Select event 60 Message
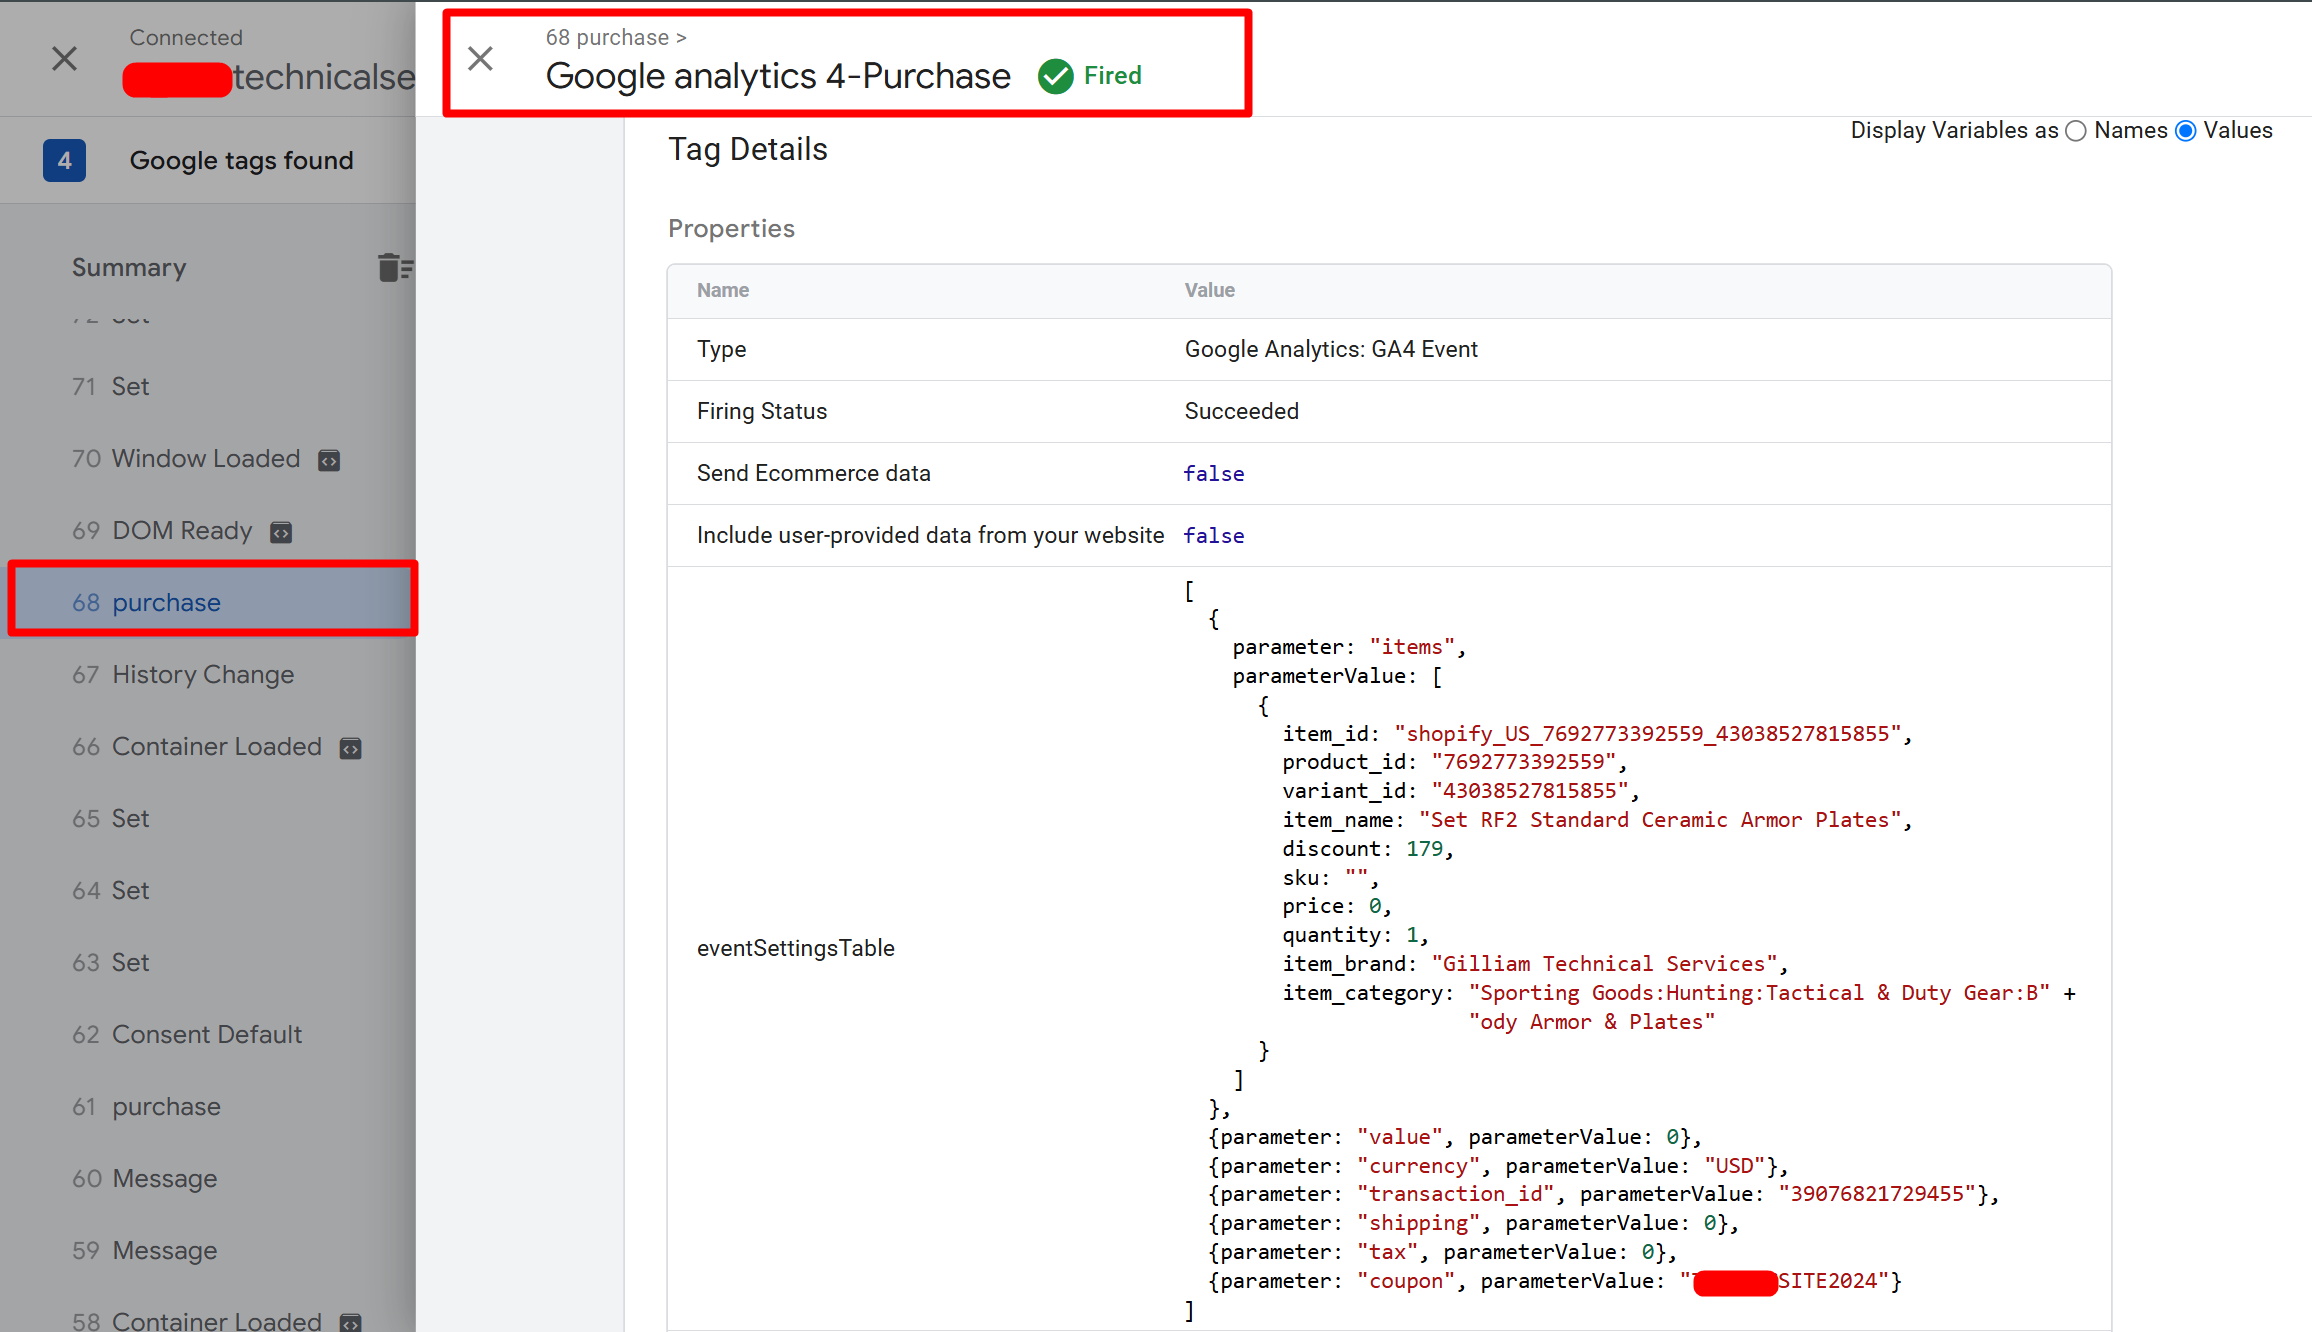 tap(164, 1178)
